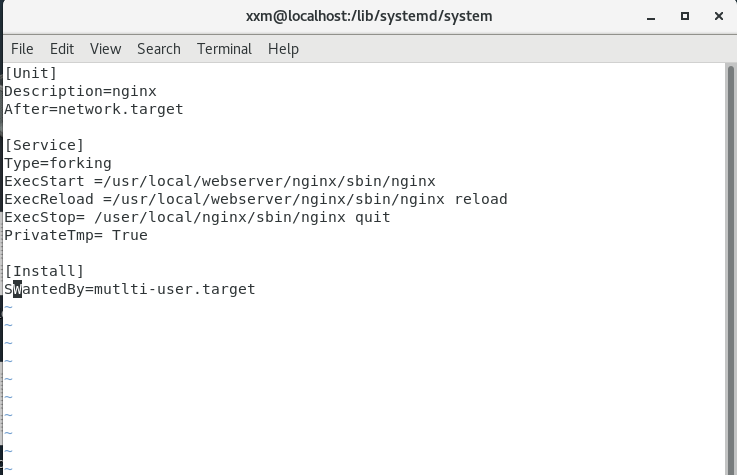Open the Edit menu
Screen dimensions: 737x475
coord(62,49)
